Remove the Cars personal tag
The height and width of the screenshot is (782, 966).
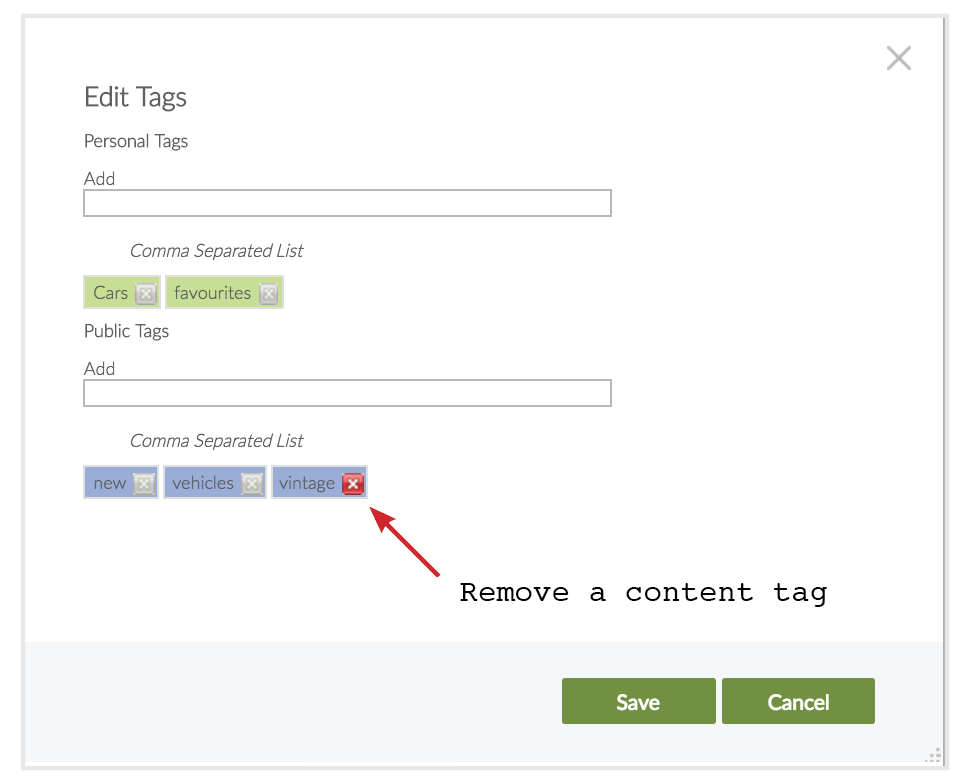146,294
